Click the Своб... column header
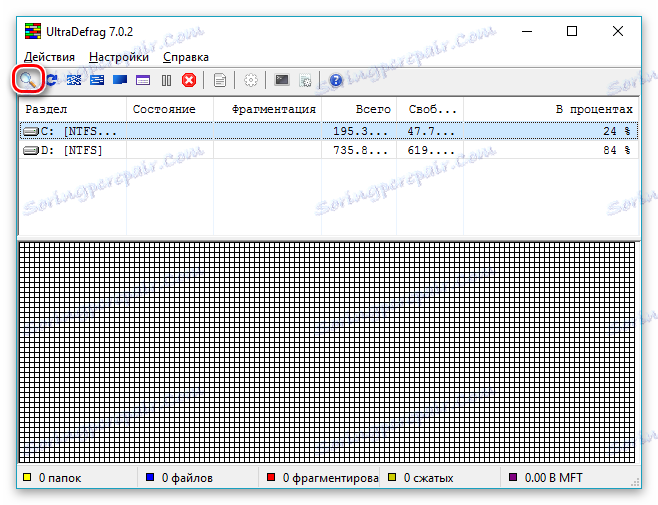 click(x=430, y=109)
